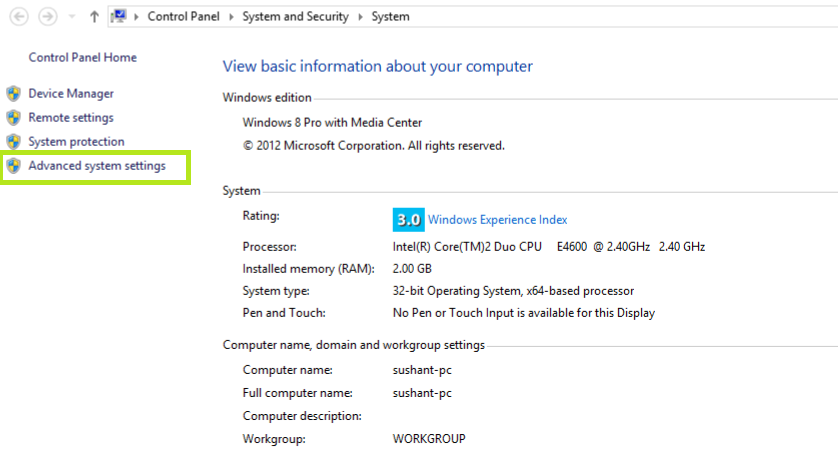
Task: Click the computer icon in address bar
Action: 119,16
